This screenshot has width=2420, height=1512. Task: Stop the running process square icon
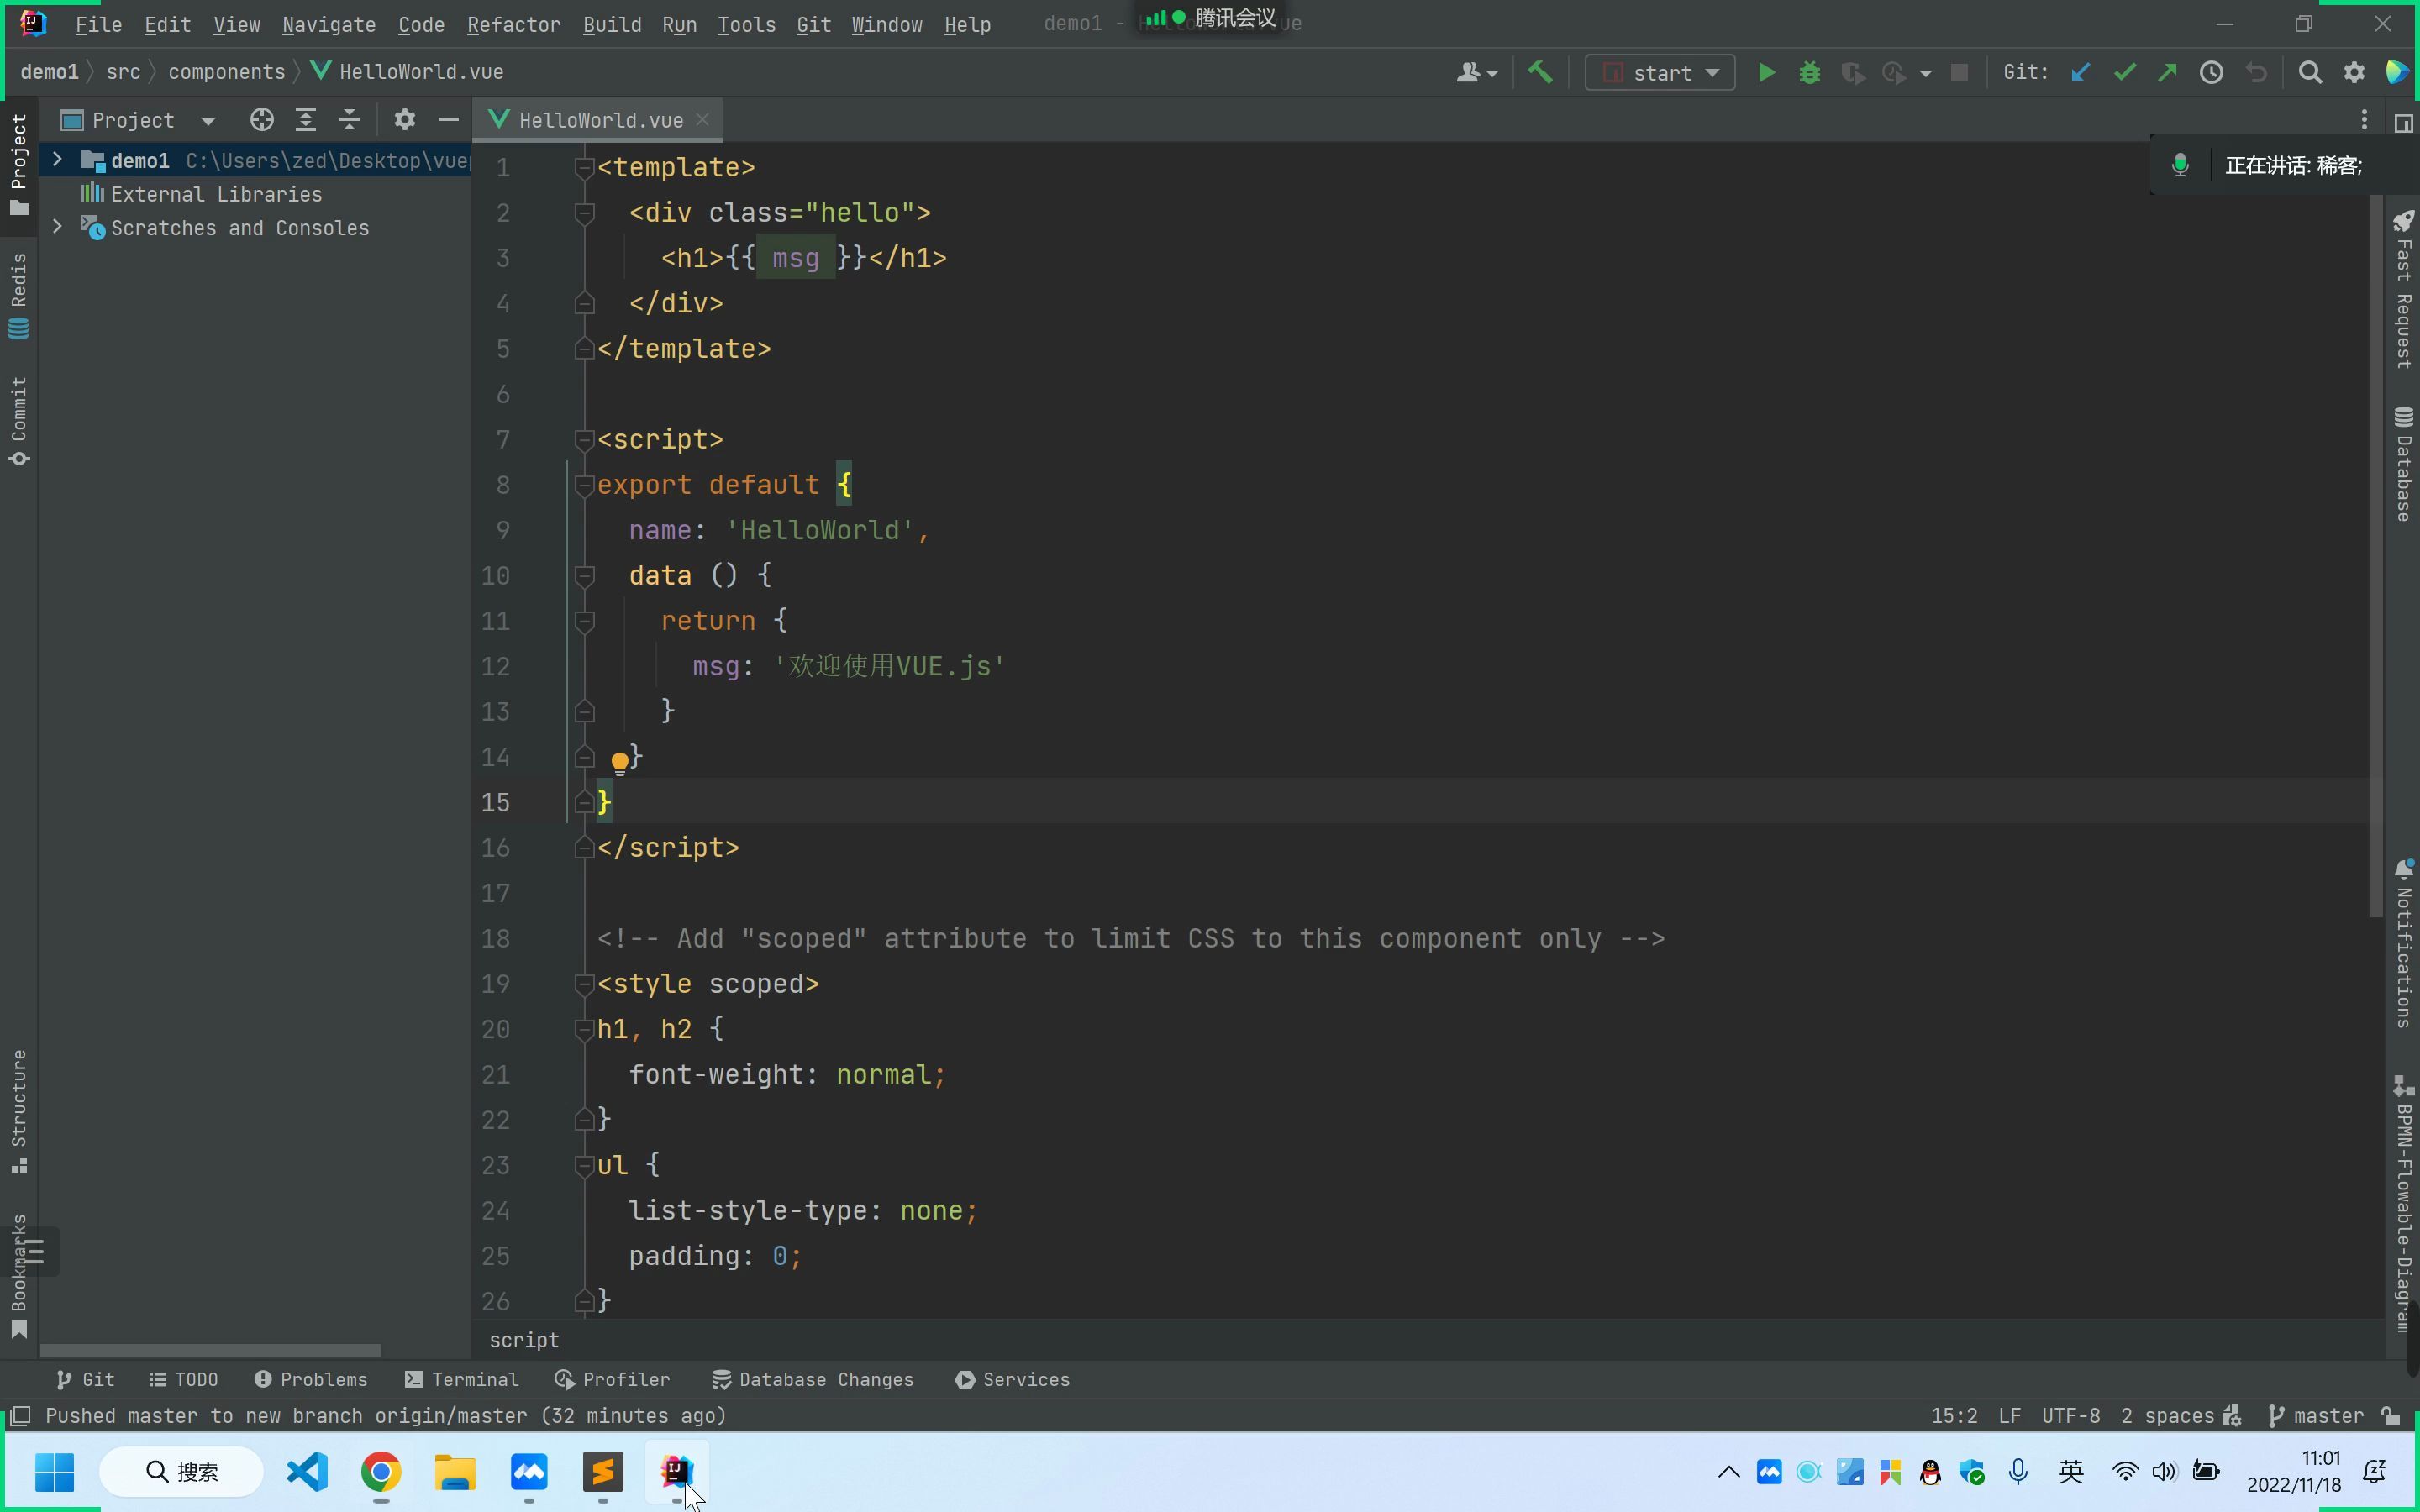[x=1959, y=73]
